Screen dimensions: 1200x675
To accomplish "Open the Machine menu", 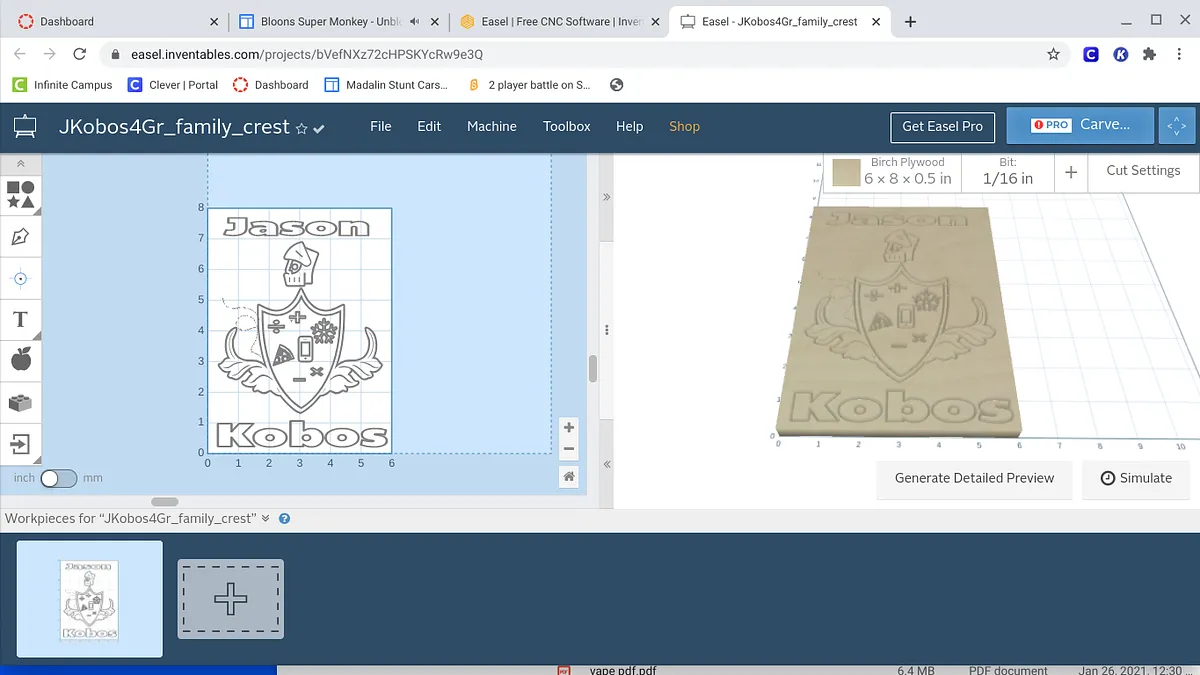I will 491,126.
